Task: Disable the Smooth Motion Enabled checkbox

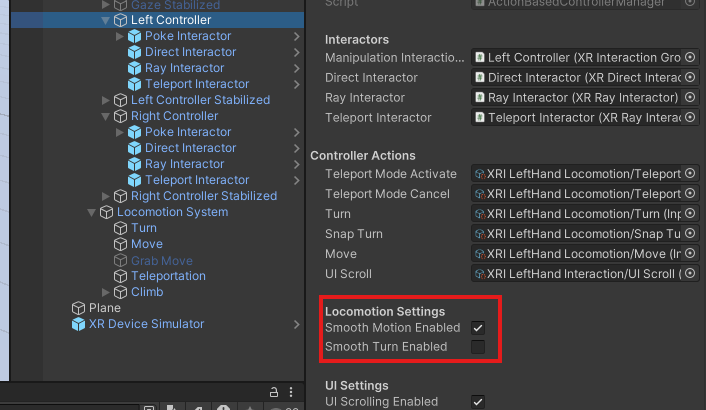Action: [478, 328]
